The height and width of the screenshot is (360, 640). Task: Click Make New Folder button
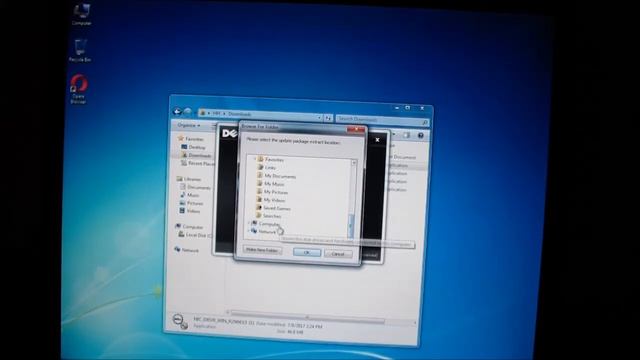tap(262, 250)
